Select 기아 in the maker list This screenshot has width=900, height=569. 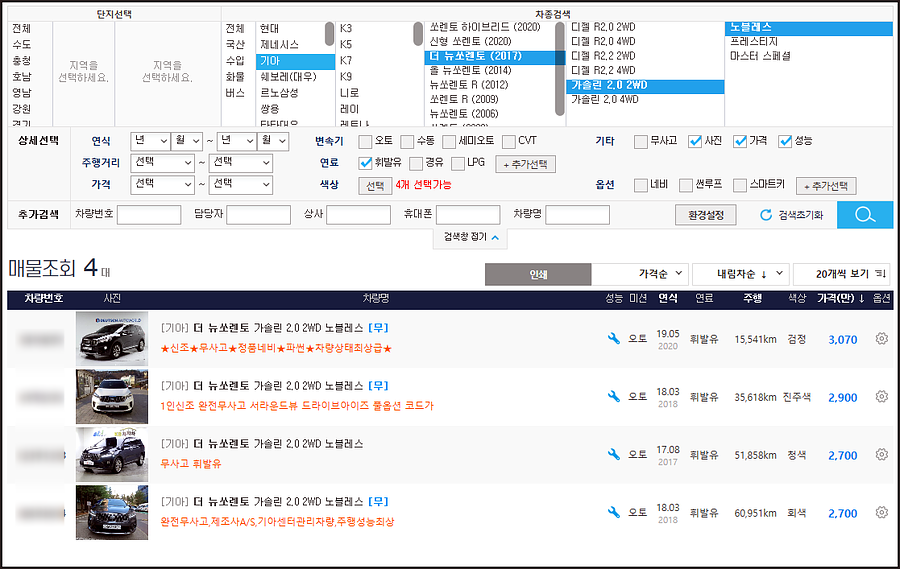click(295, 61)
